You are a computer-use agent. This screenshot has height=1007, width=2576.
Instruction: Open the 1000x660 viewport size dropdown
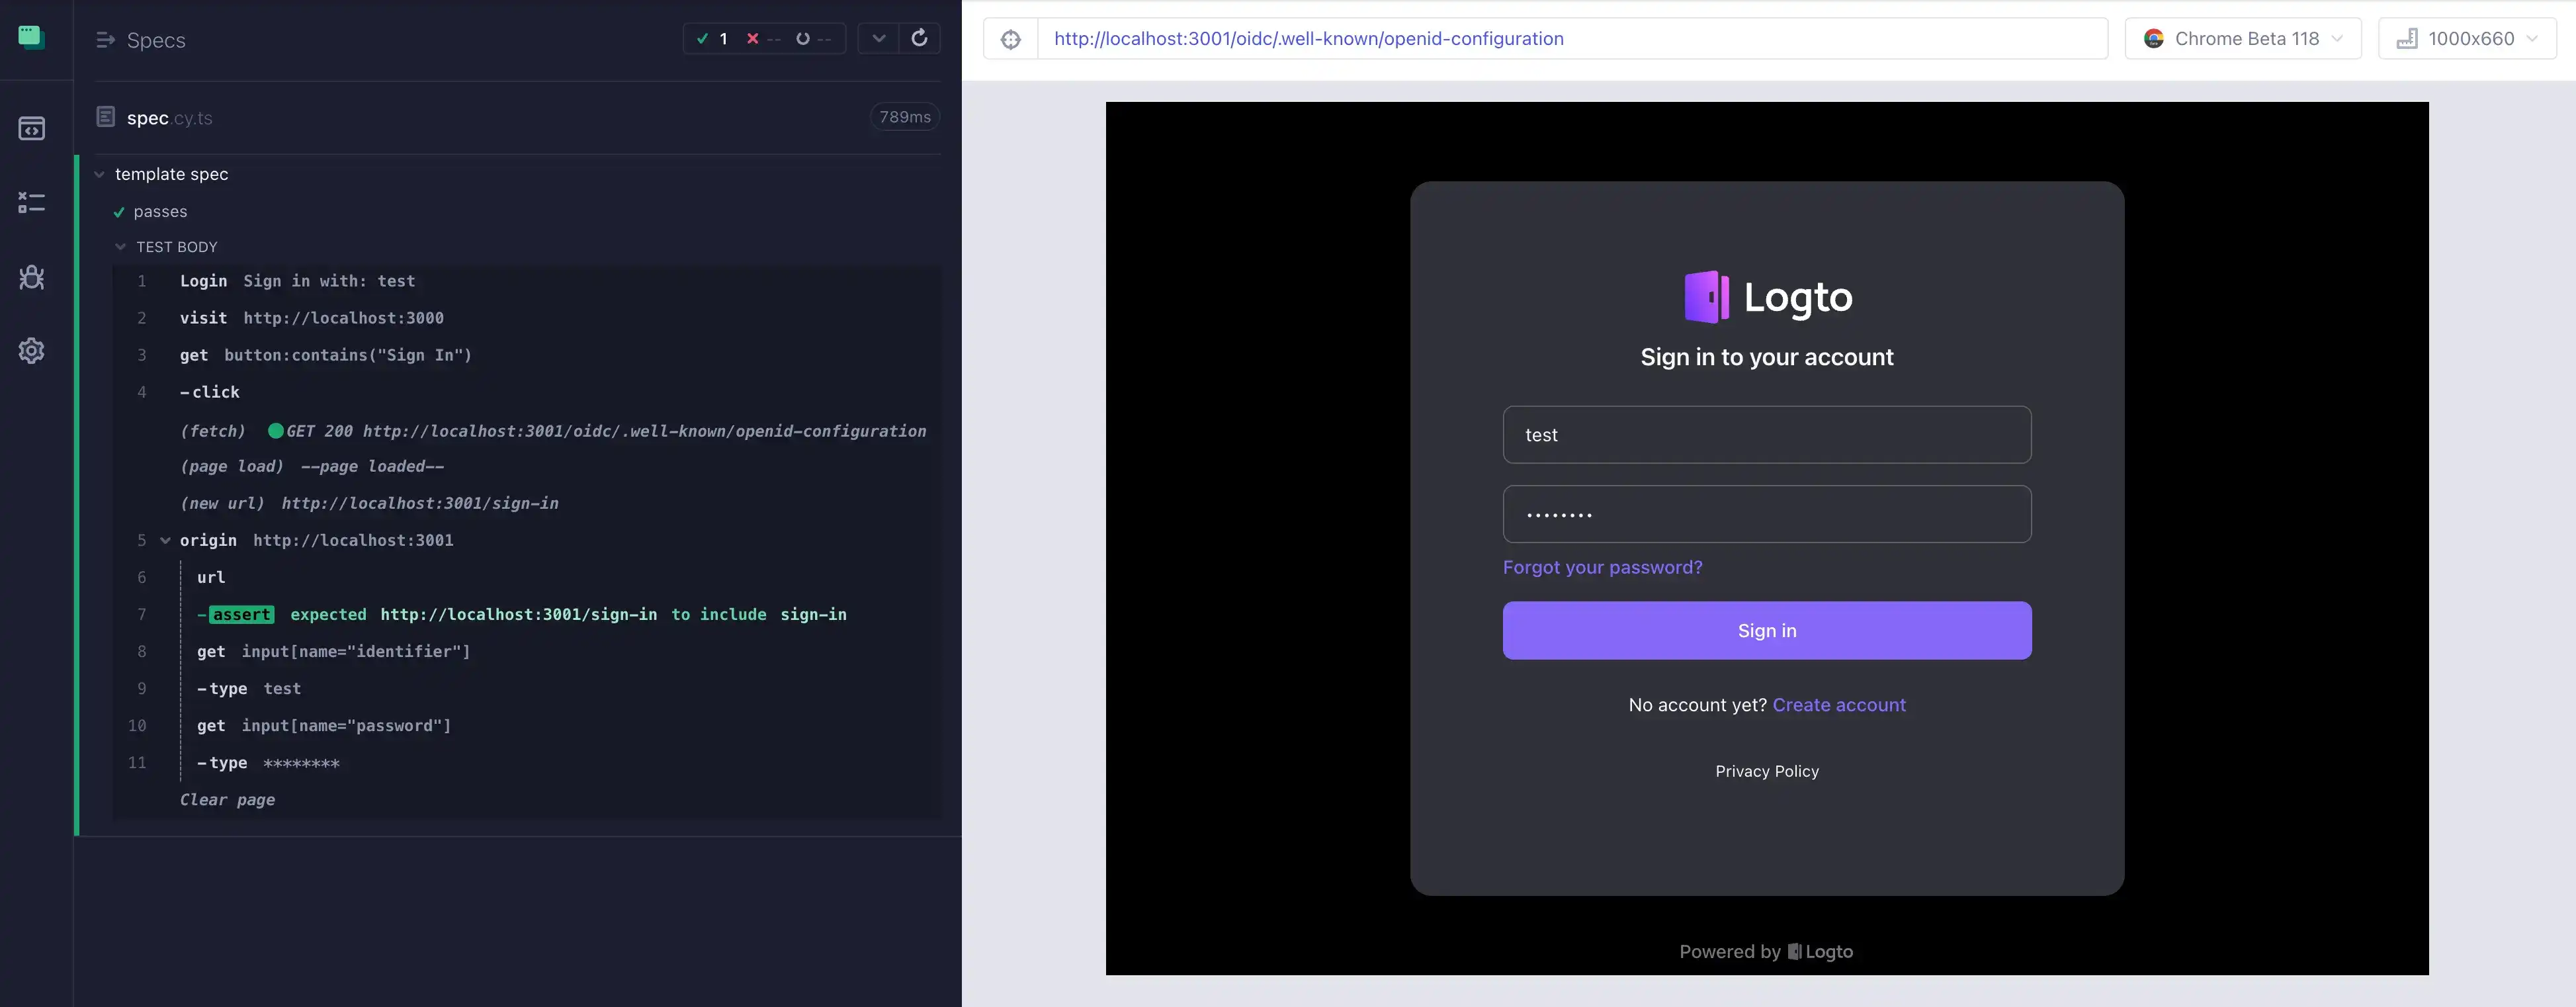(2466, 39)
